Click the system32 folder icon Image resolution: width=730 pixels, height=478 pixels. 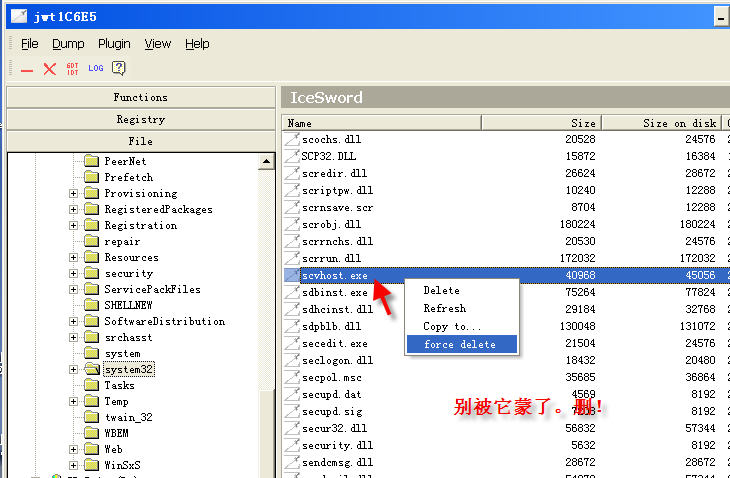[92, 370]
